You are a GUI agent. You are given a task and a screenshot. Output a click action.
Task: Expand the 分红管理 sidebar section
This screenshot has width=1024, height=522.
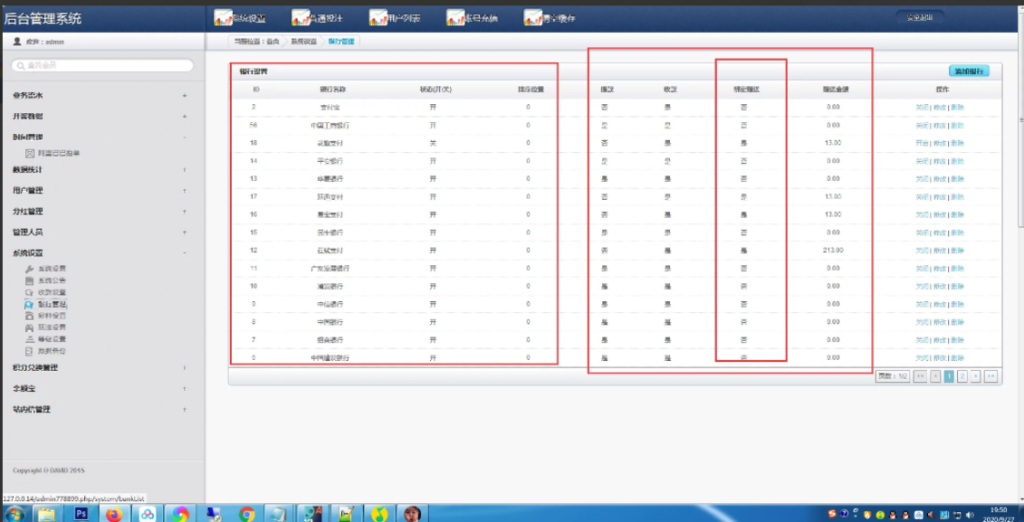[184, 212]
